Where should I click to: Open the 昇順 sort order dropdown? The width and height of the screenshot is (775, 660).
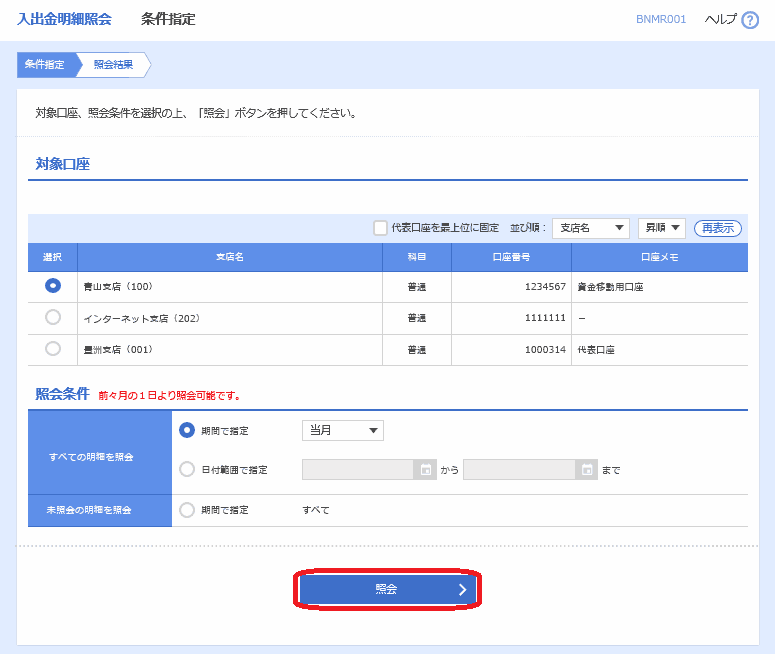(x=661, y=228)
